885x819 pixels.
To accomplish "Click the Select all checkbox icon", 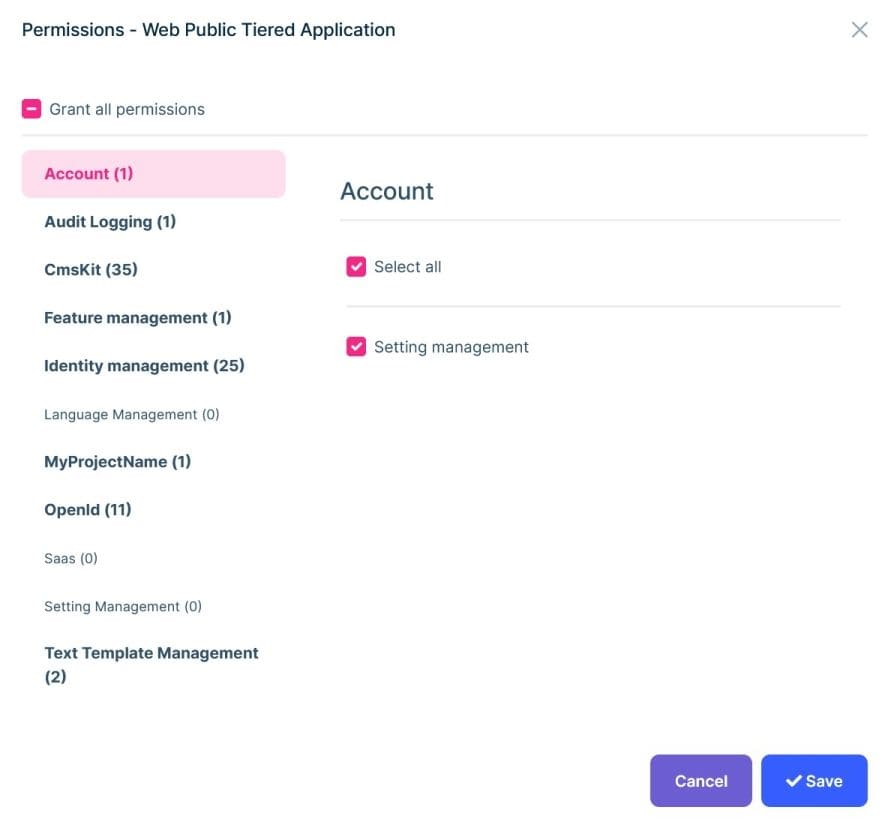I will pos(355,266).
